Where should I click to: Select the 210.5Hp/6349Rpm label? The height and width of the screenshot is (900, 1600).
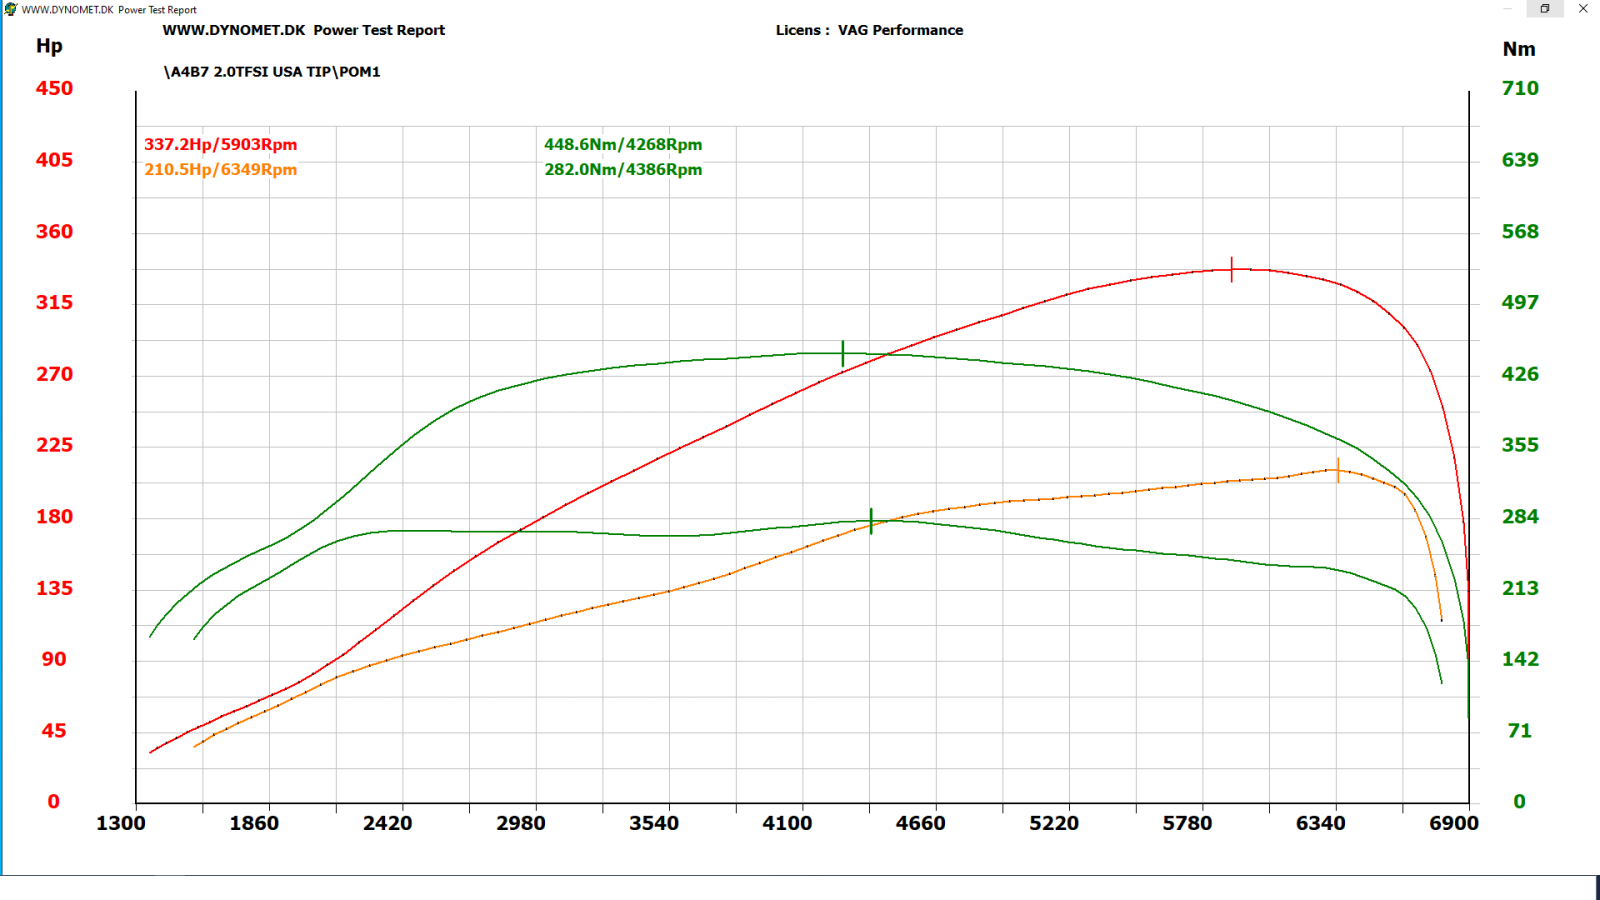(221, 169)
